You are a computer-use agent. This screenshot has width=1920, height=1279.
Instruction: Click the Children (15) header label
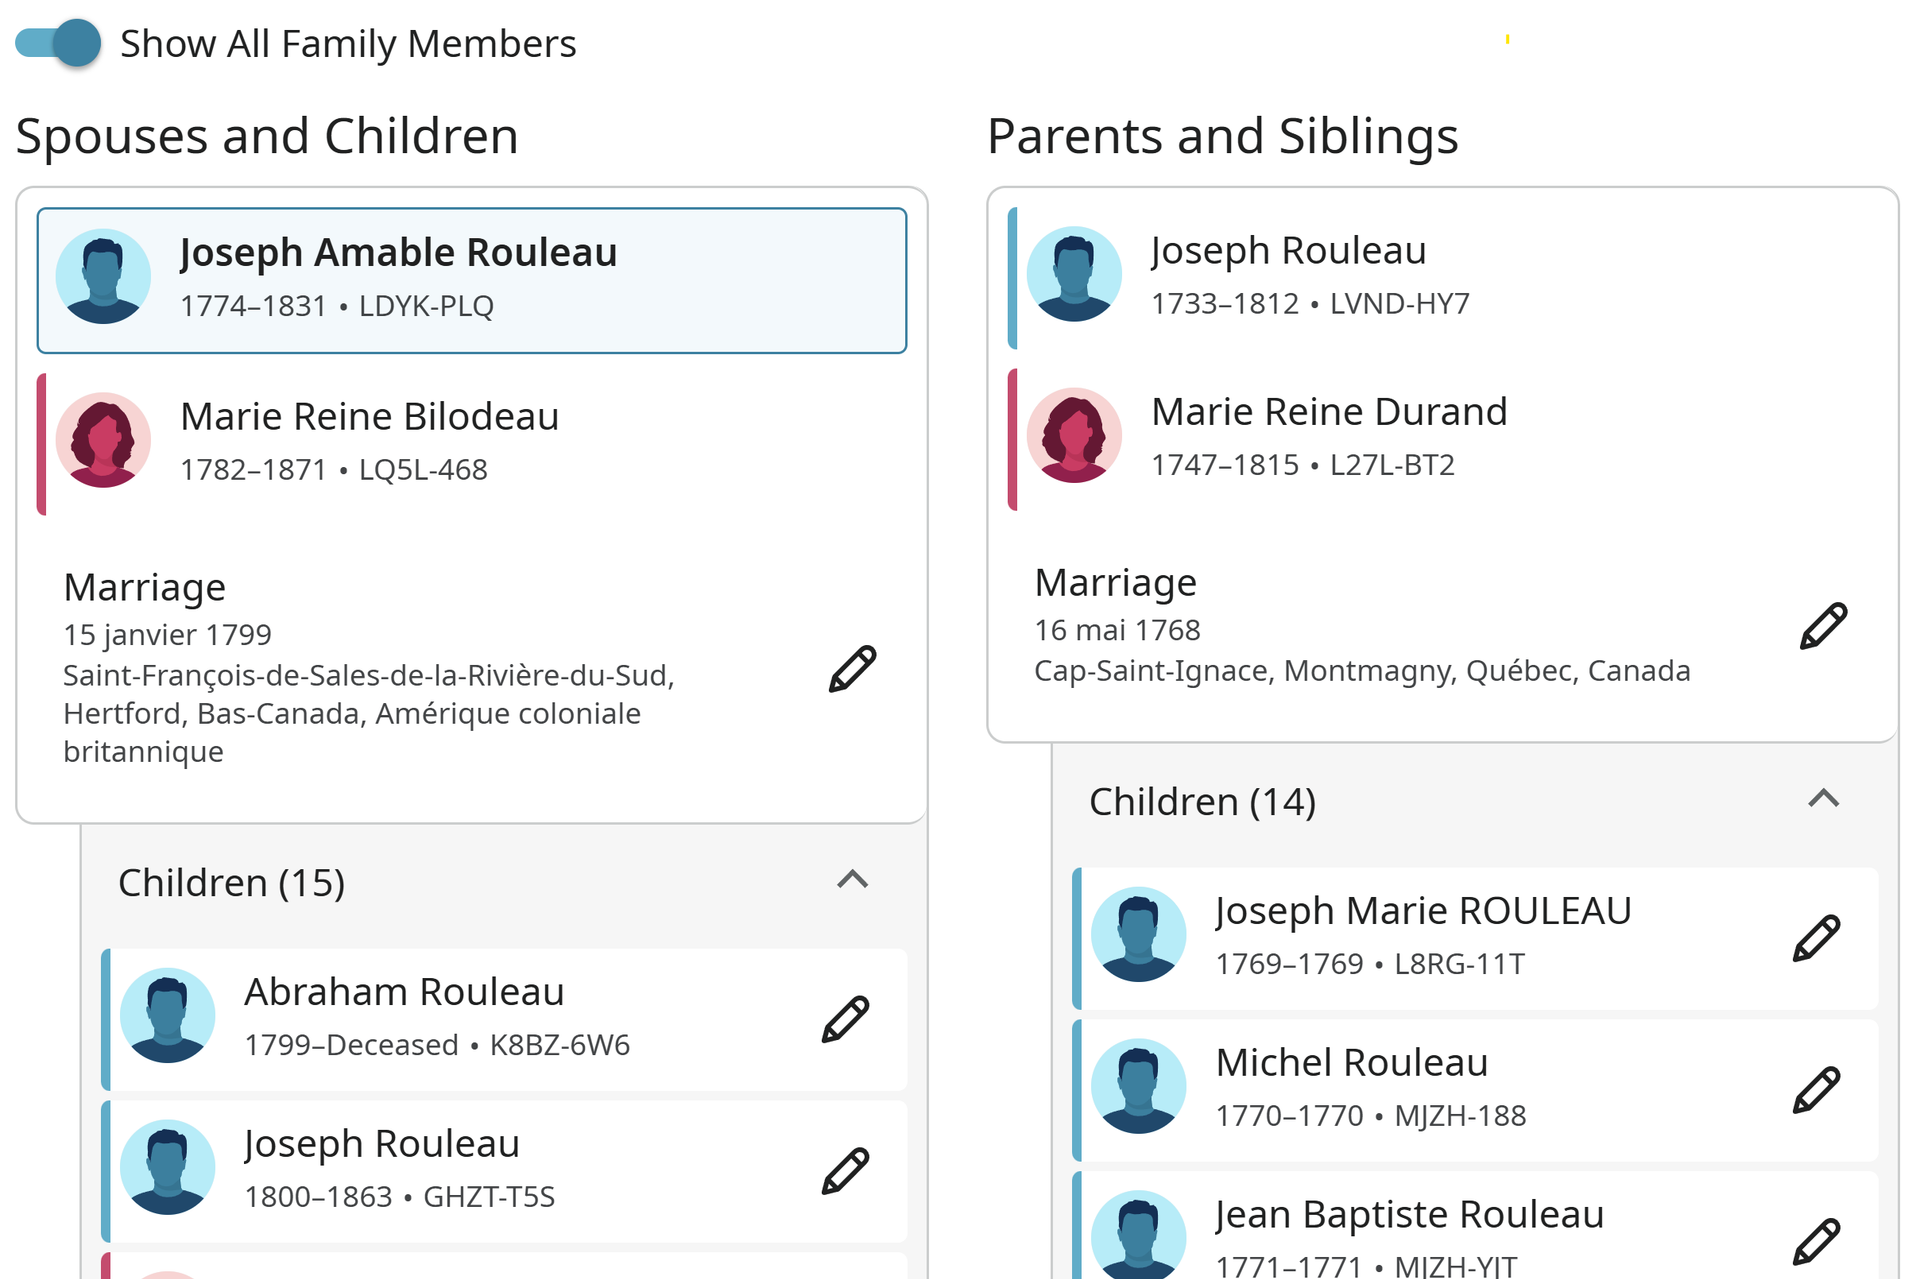click(231, 883)
